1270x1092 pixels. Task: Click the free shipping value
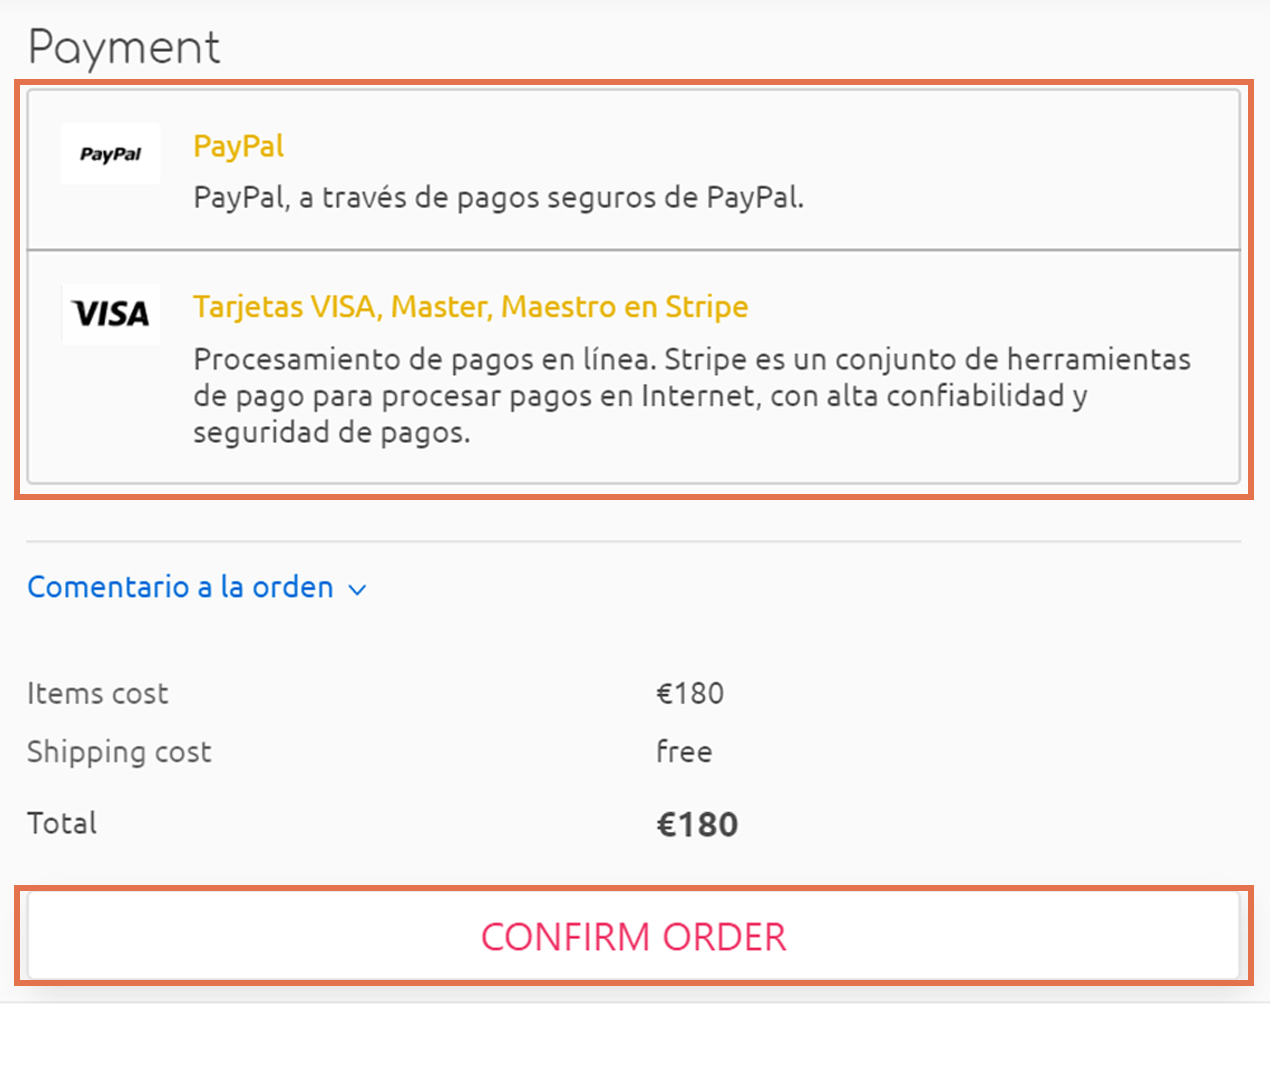coord(684,752)
